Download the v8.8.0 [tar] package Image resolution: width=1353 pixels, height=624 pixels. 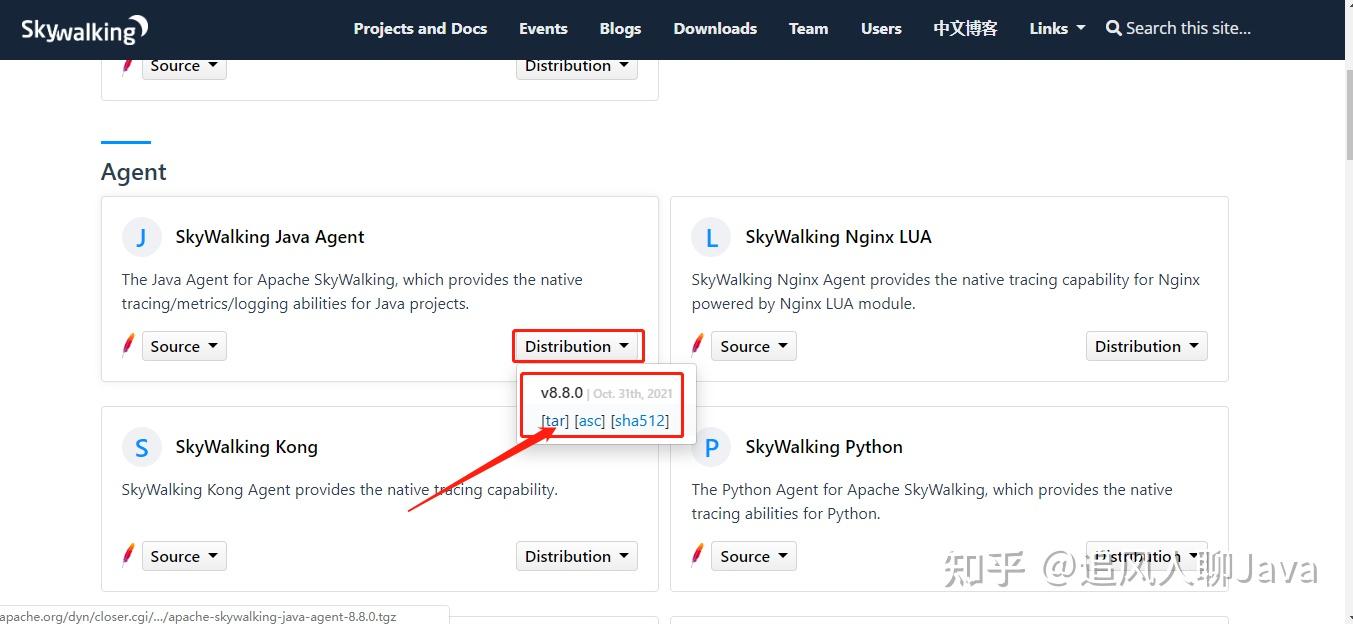(x=555, y=420)
